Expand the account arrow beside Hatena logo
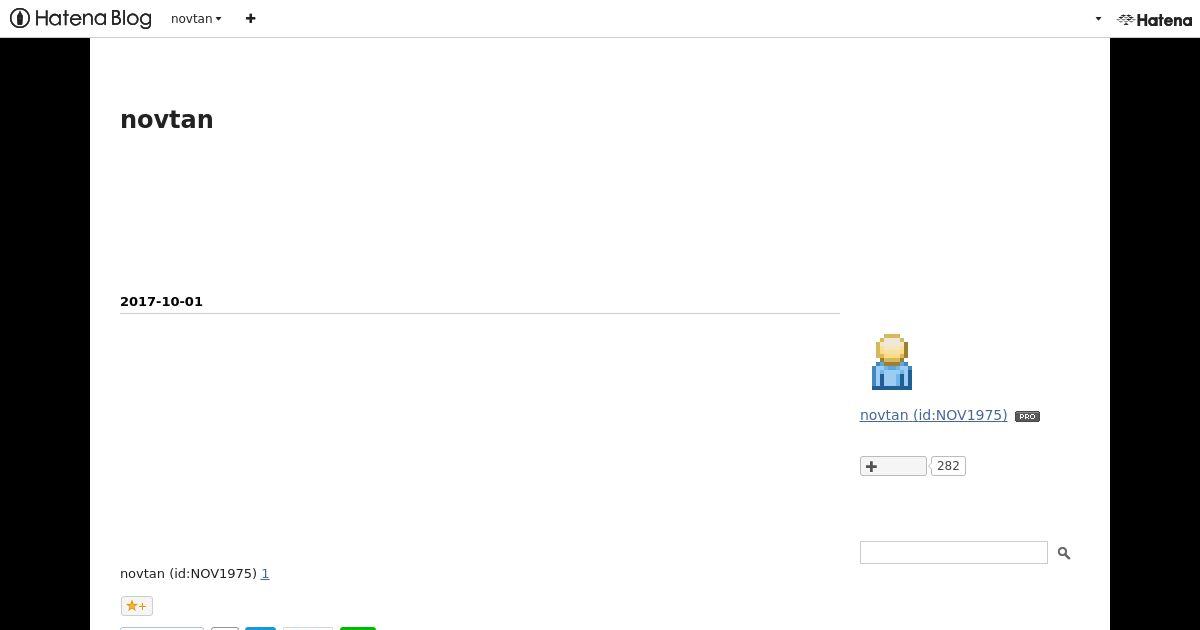1200x630 pixels. 1098,19
